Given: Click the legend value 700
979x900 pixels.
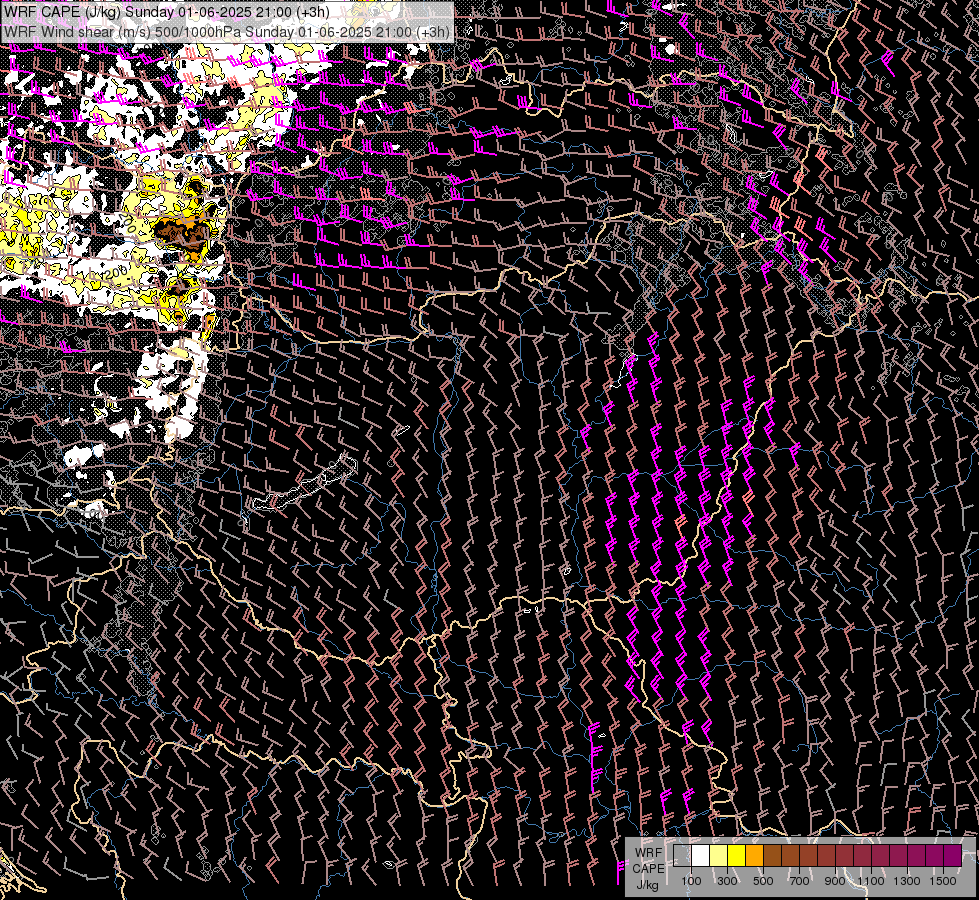Looking at the screenshot, I should [799, 881].
